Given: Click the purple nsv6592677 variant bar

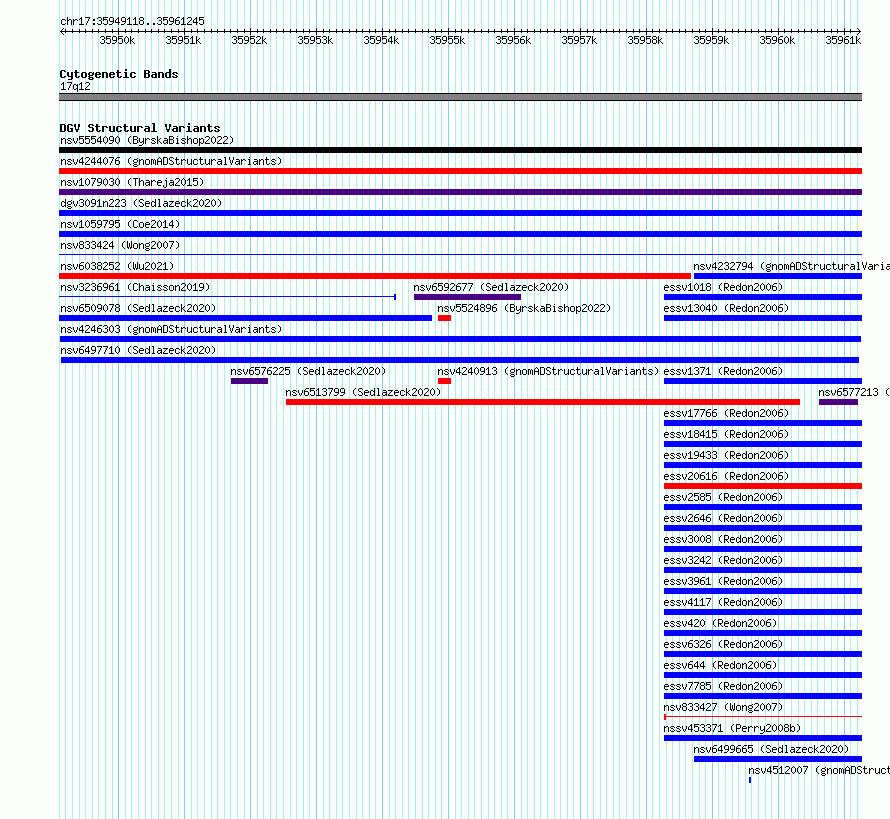Looking at the screenshot, I should (467, 297).
